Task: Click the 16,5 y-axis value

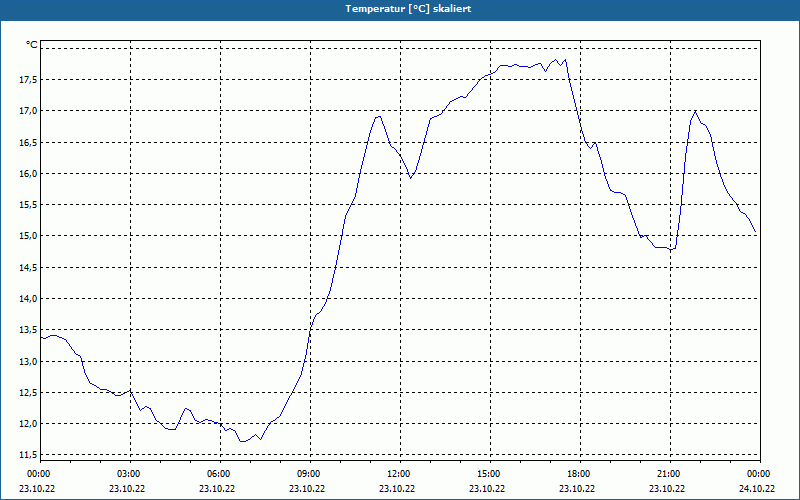Action: coord(28,142)
